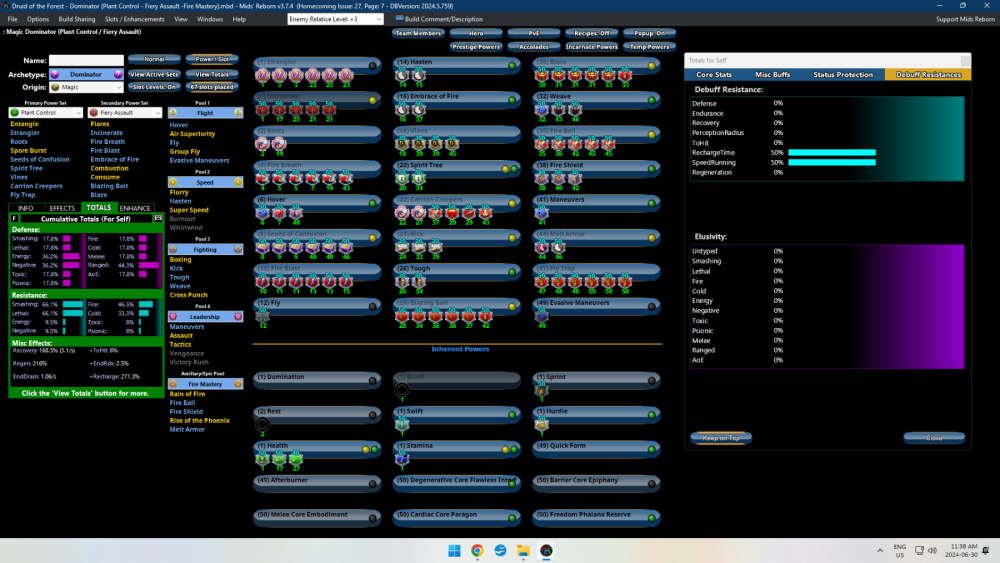Select Hover's level 48 enhancement slot
Screen dimensions: 1000x563
(296, 214)
